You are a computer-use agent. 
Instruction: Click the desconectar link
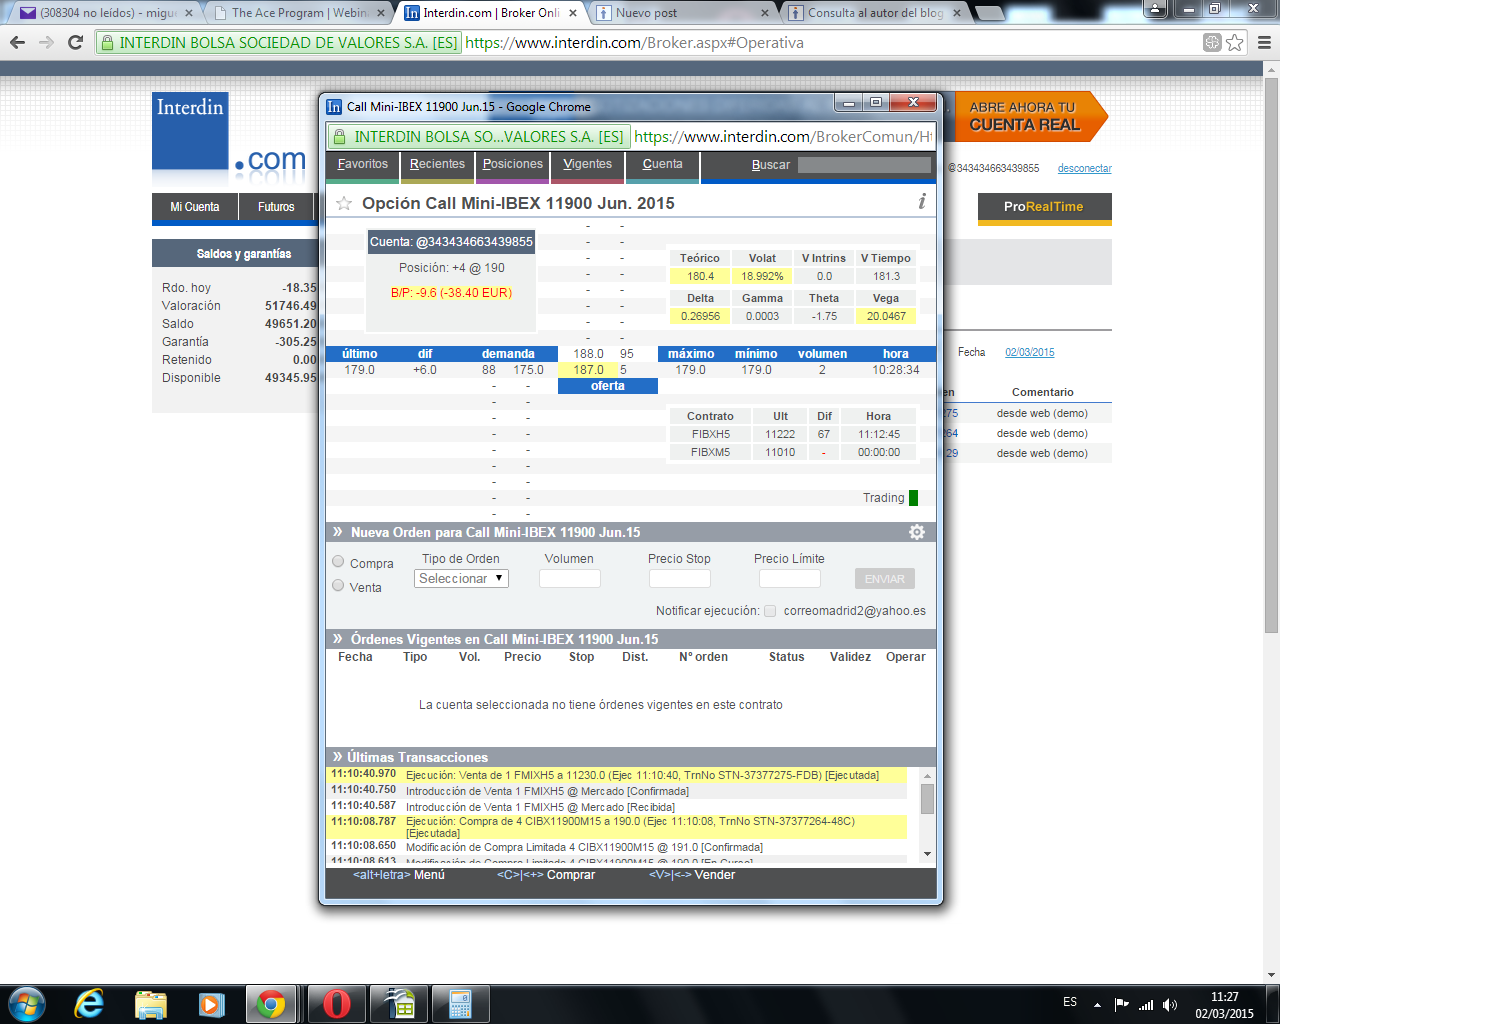(1085, 169)
